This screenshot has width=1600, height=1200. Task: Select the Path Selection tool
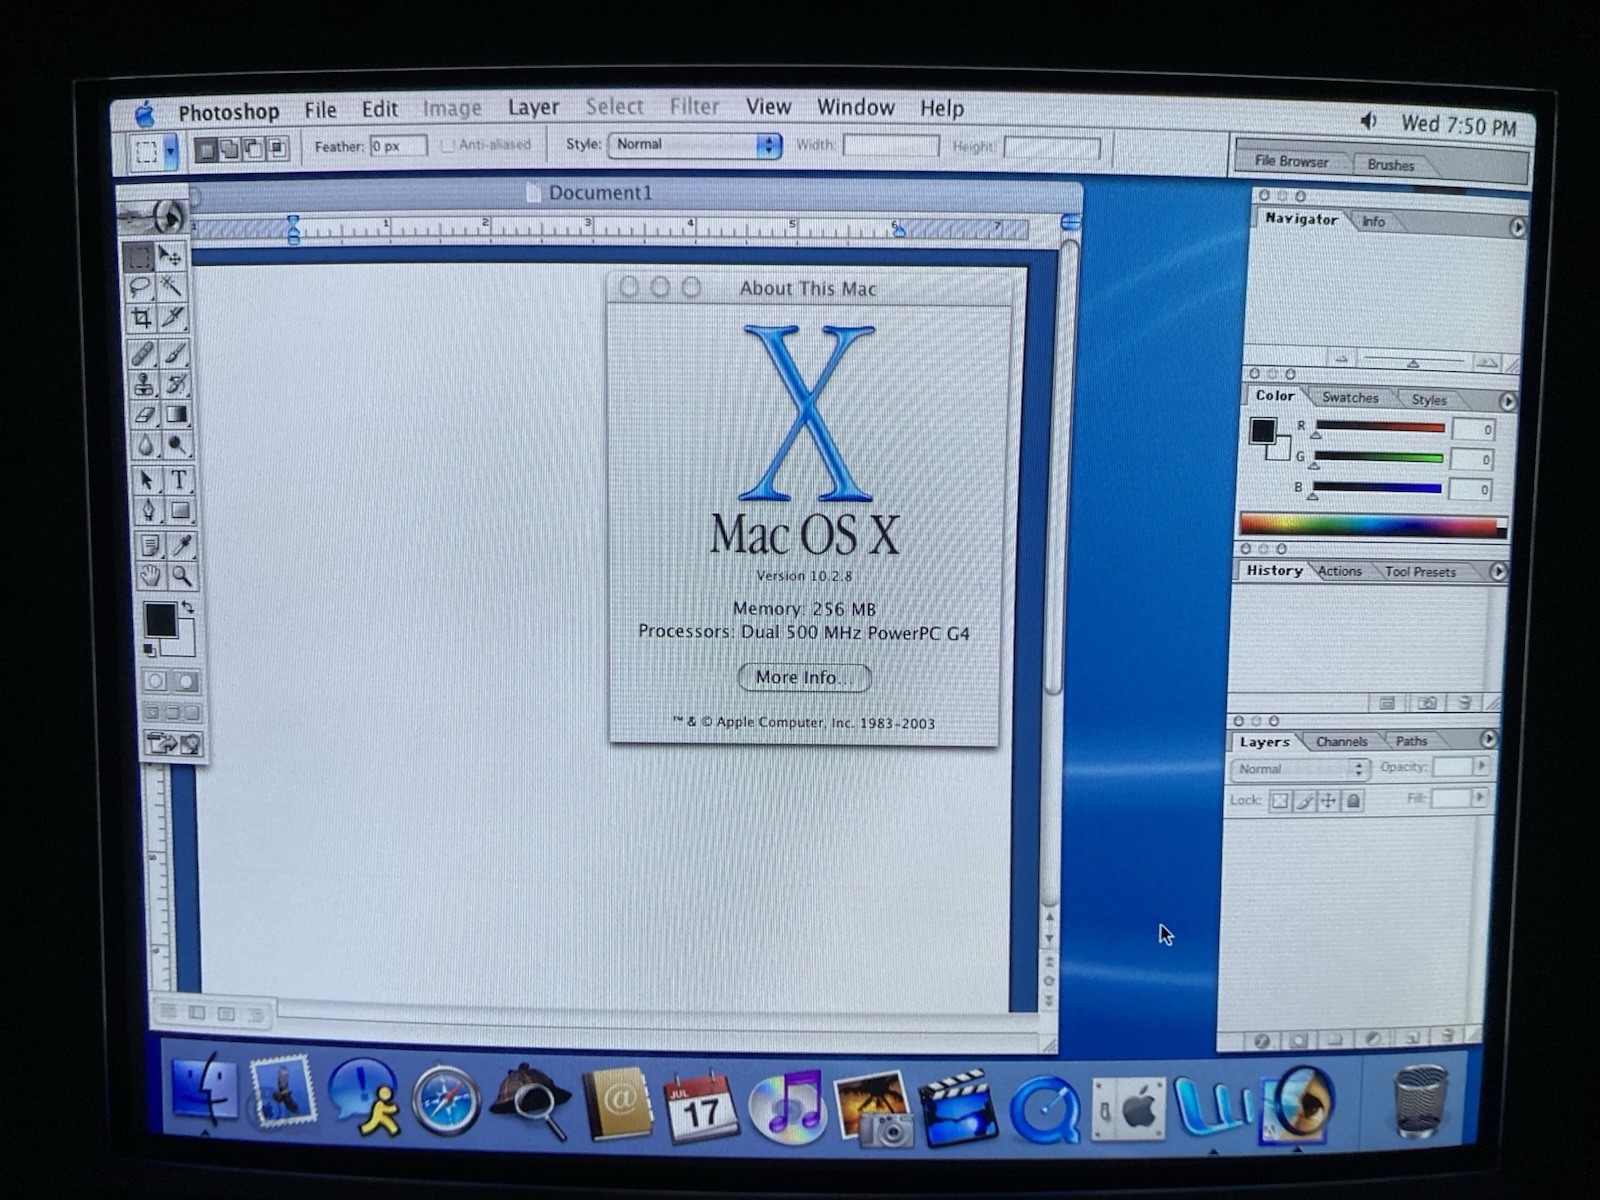pyautogui.click(x=146, y=480)
